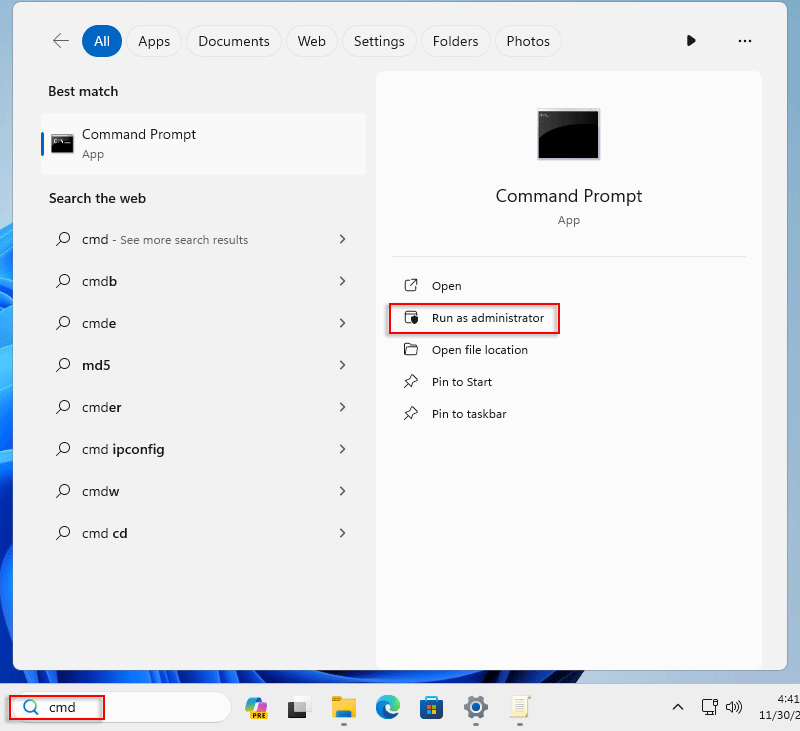Open File Explorer from the taskbar

[x=344, y=708]
